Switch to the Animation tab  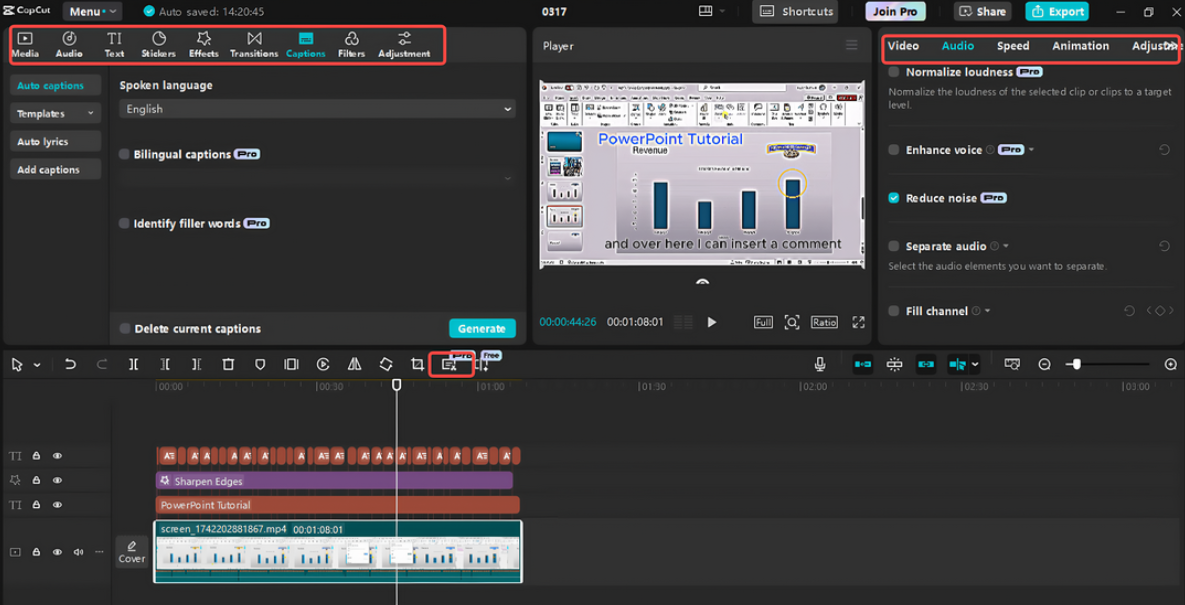coord(1081,46)
